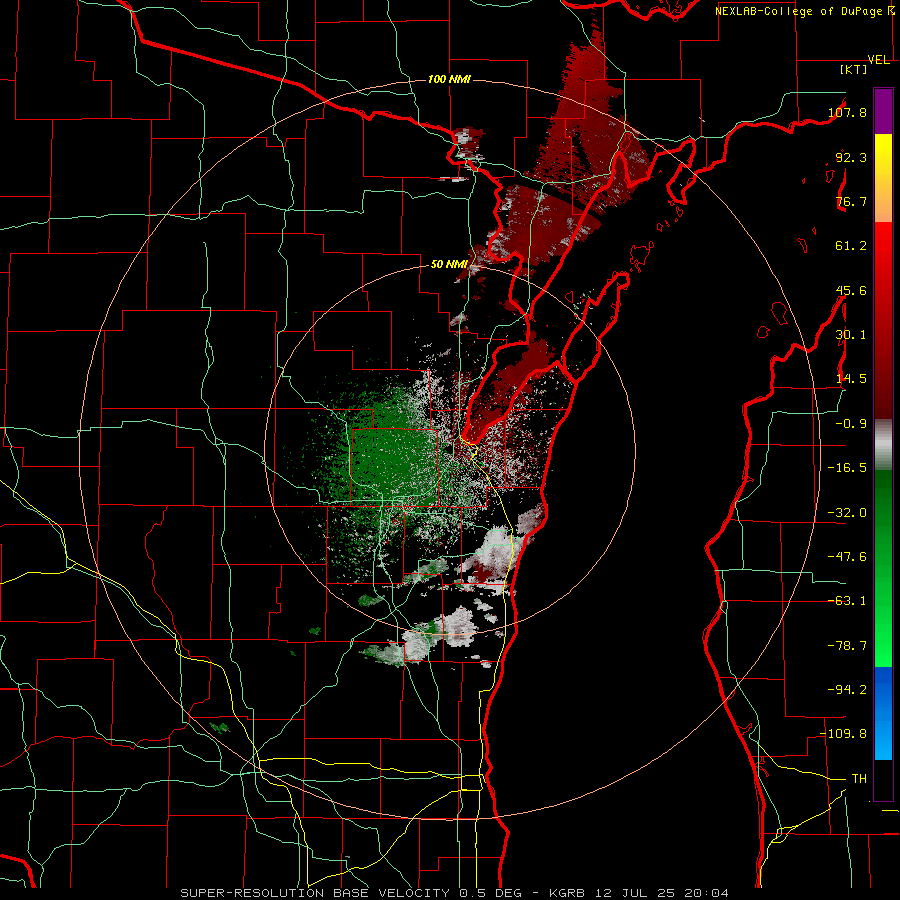The height and width of the screenshot is (900, 900).
Task: Click the -16.5 velocity scale value
Action: click(847, 468)
